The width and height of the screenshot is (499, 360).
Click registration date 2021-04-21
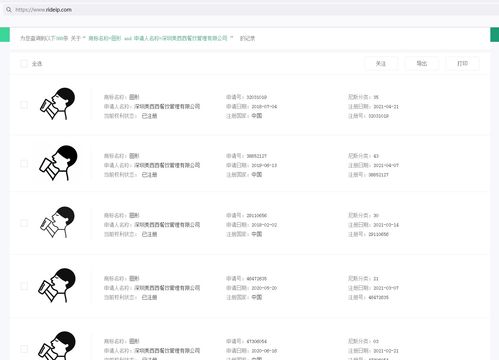(386, 107)
